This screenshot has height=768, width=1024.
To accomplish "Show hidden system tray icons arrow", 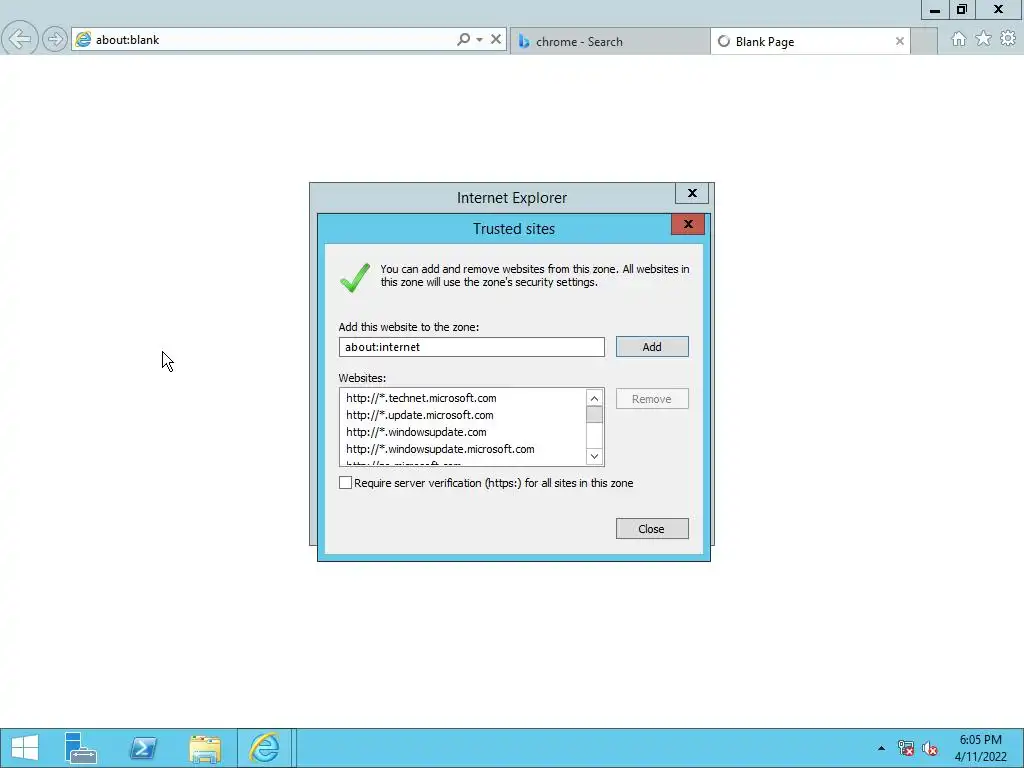I will [x=881, y=748].
